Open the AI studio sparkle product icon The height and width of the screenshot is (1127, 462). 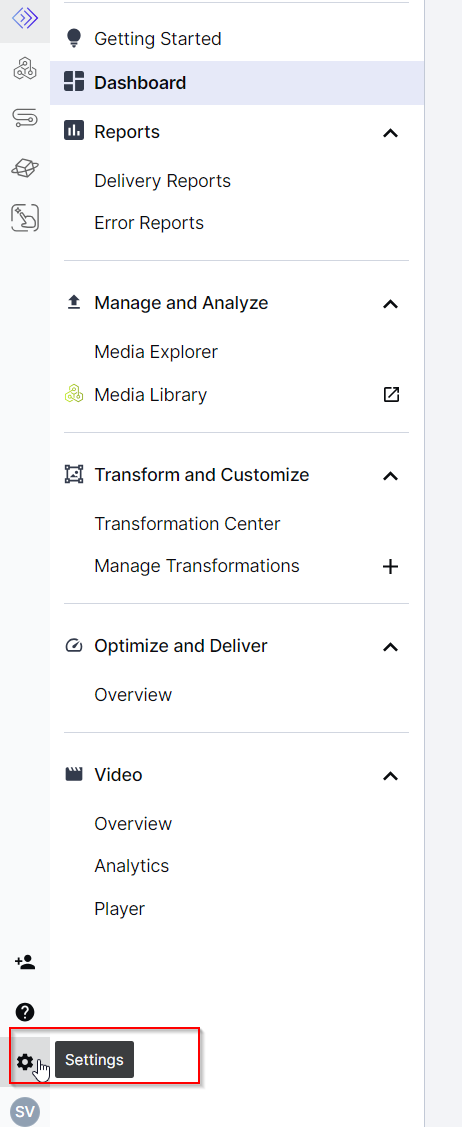coord(25,217)
